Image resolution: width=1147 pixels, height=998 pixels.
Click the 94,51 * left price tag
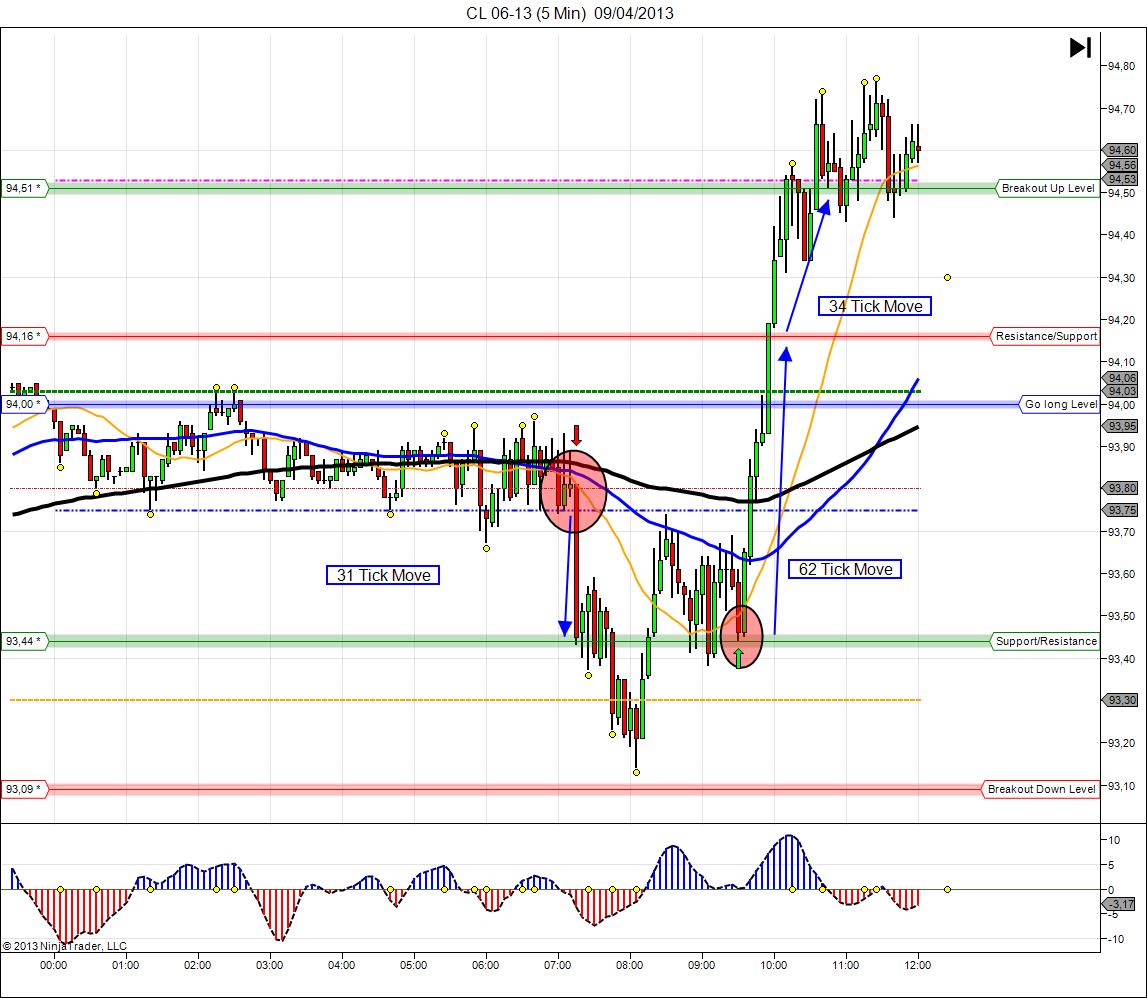click(x=24, y=188)
